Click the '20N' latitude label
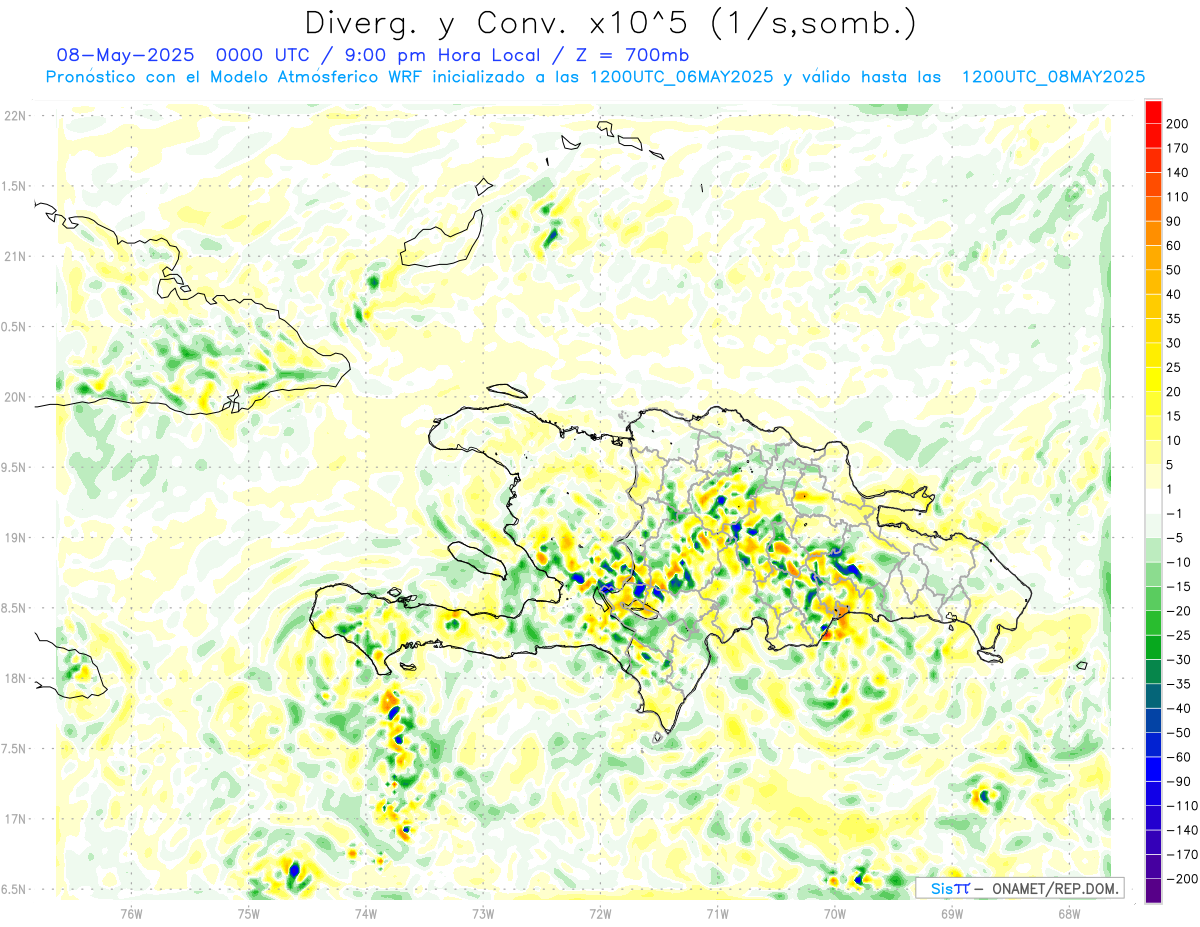 tap(15, 397)
